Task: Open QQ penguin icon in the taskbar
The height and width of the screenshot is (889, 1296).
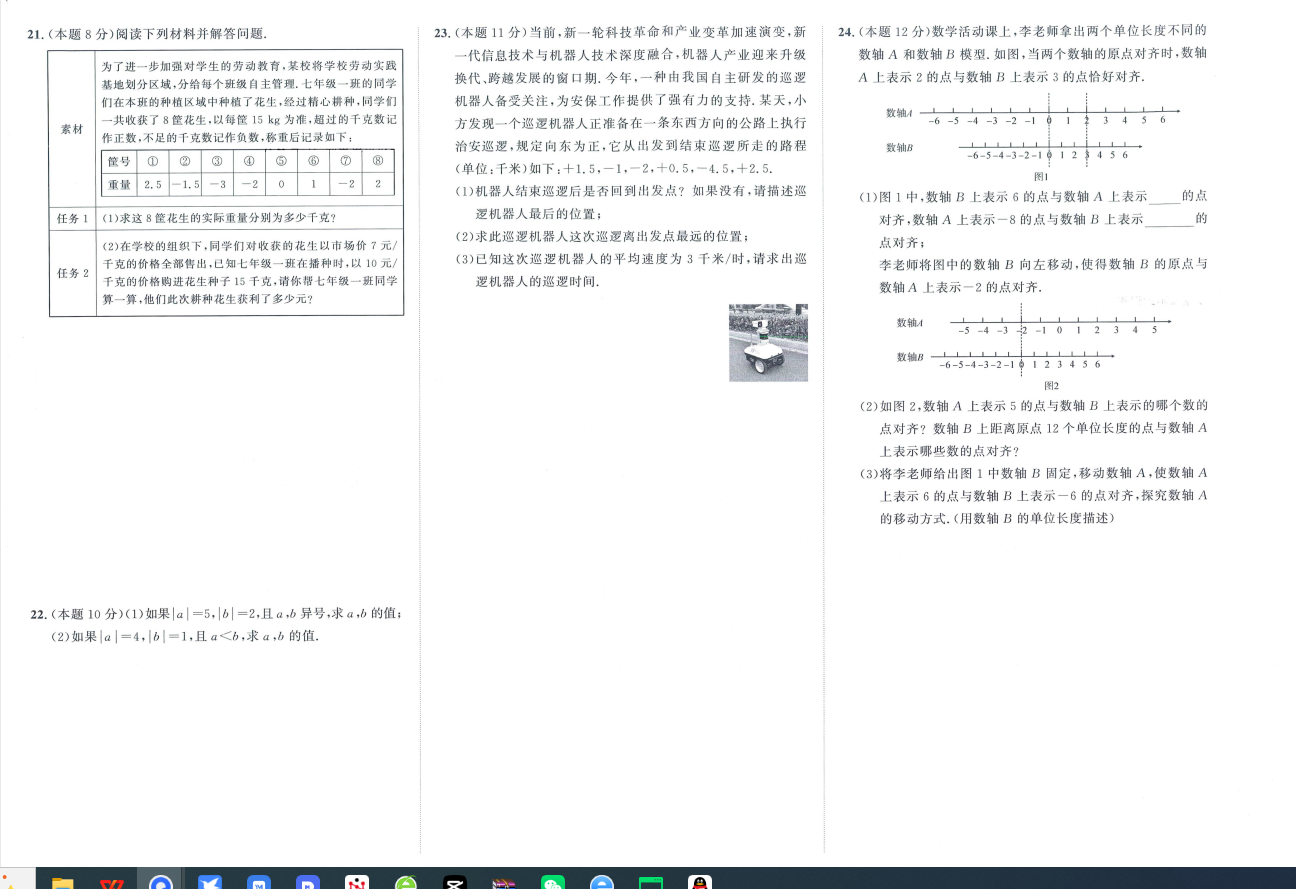Action: [700, 881]
